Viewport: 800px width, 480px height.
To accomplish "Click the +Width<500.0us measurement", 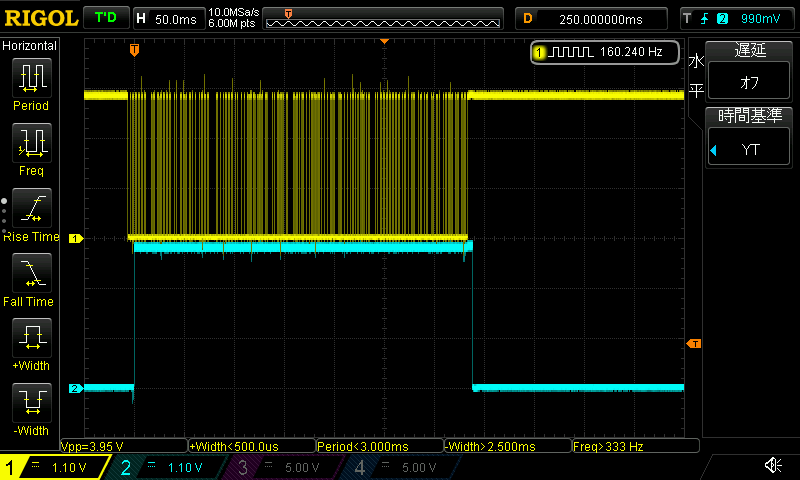I will point(252,446).
